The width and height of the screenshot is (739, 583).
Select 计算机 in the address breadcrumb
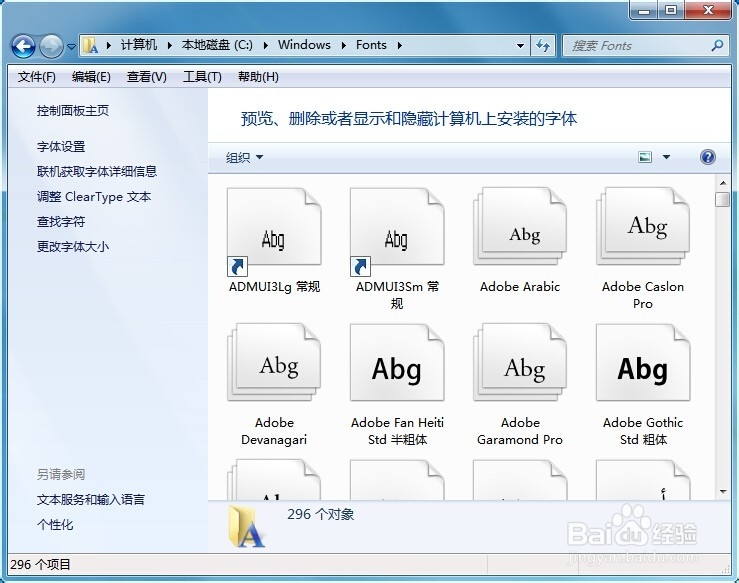[139, 45]
